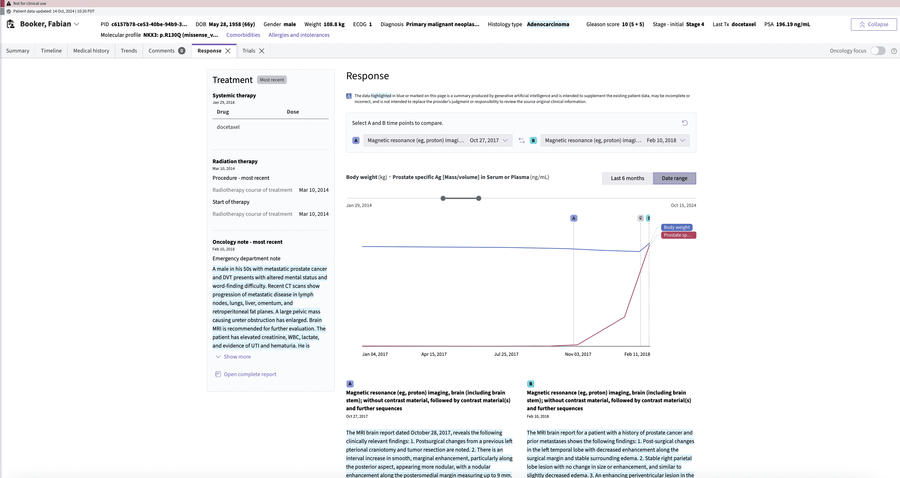Switch to the Medical history tab
Viewport: 900px width, 478px height.
tap(91, 50)
